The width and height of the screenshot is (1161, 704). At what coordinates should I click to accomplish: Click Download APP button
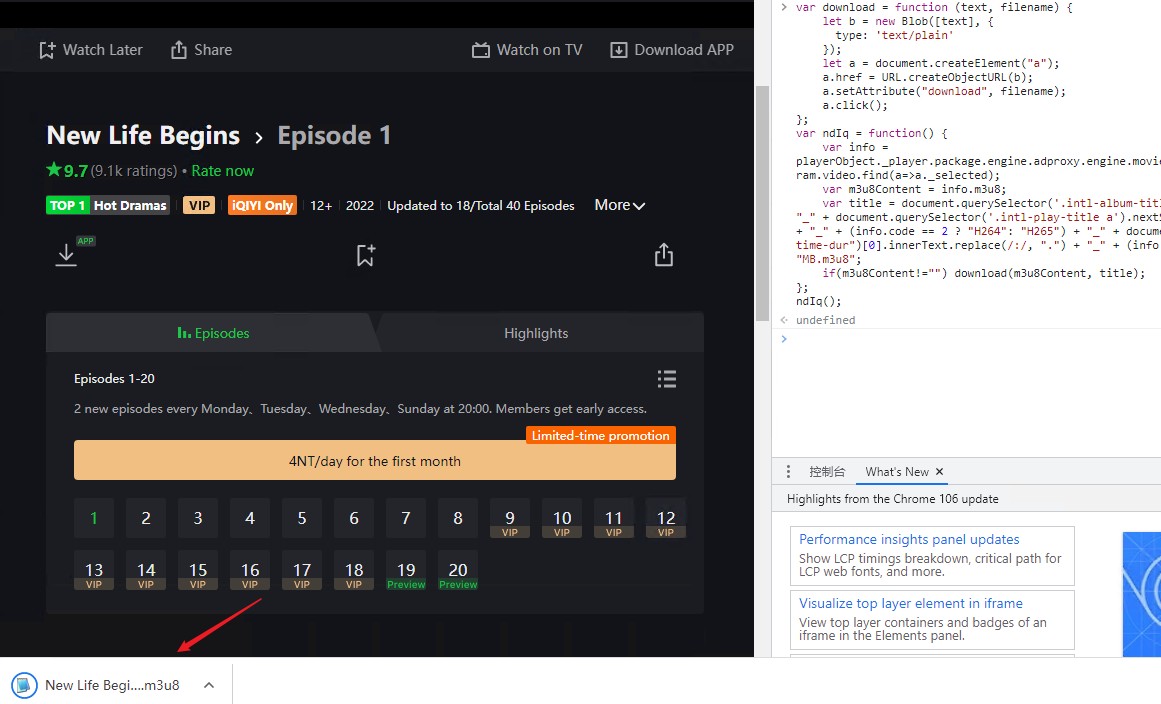coord(672,50)
